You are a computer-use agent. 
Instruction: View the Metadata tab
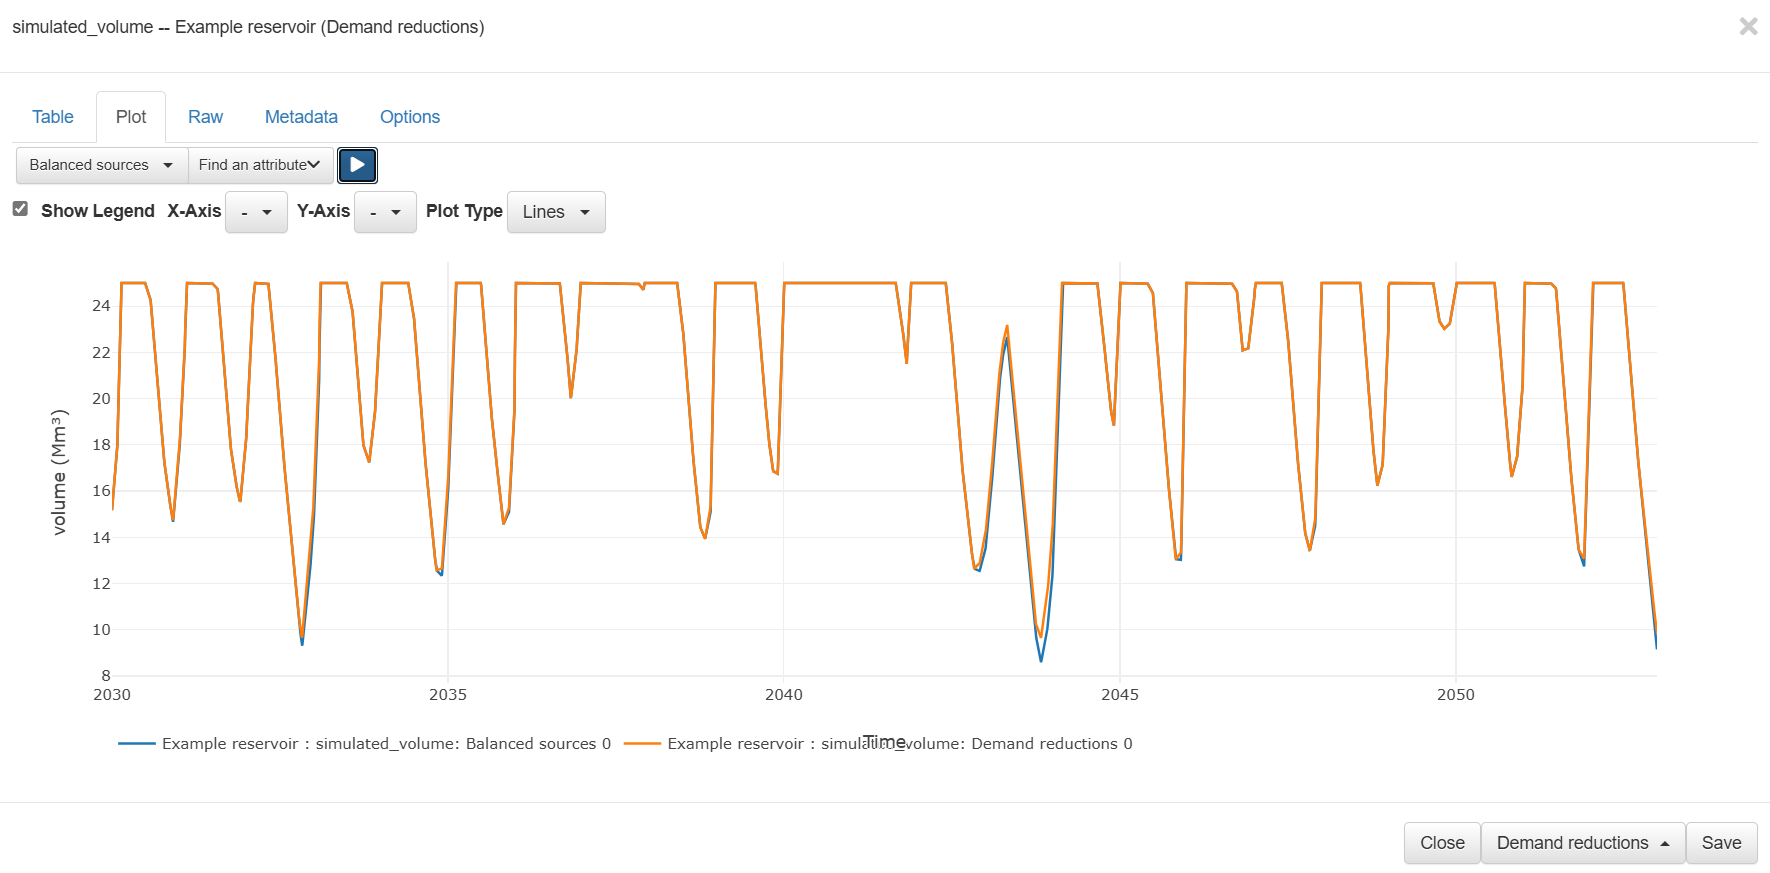[x=301, y=117]
